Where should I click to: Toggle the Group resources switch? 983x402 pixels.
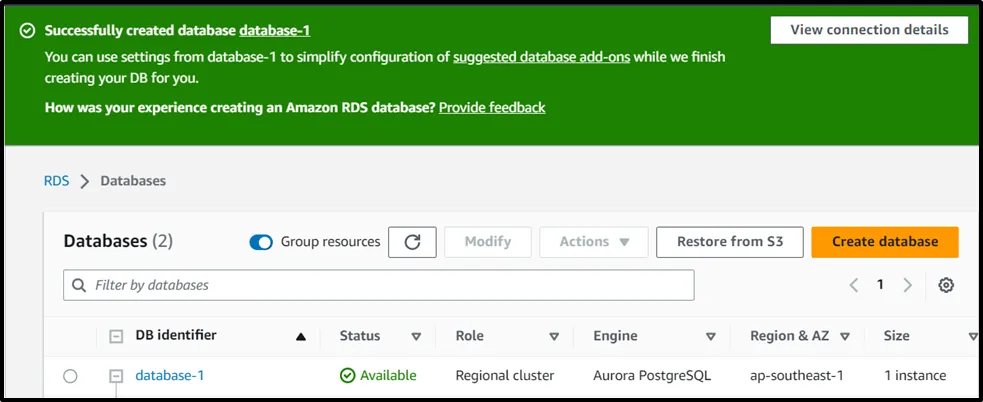tap(261, 242)
